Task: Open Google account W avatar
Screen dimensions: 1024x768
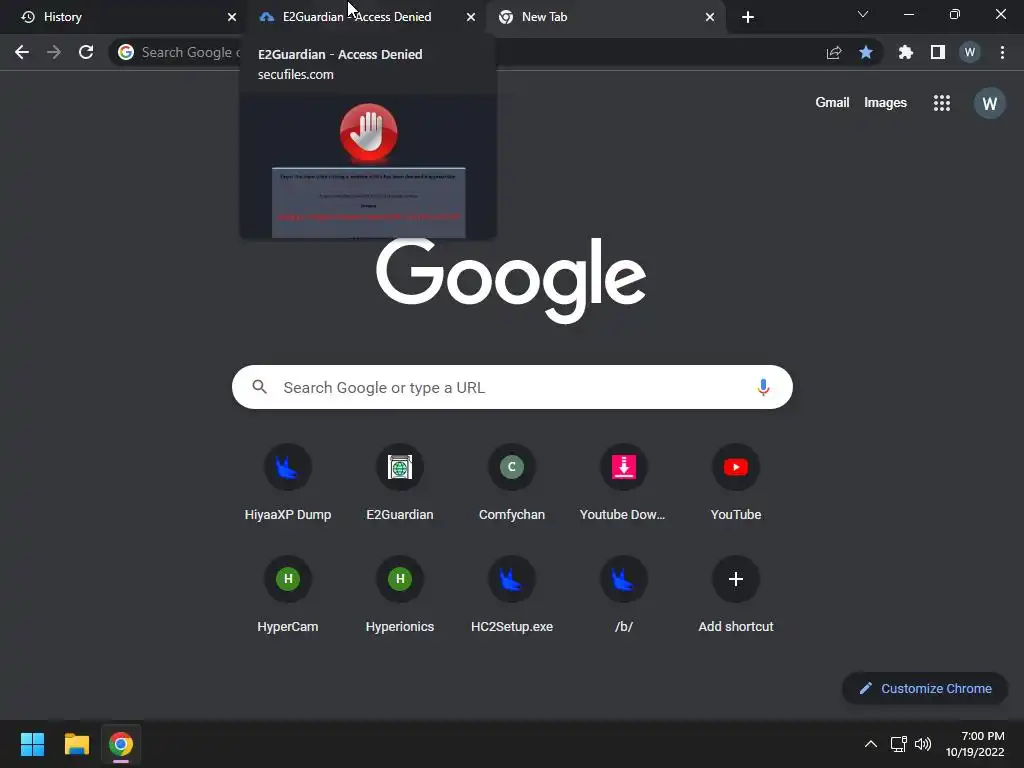Action: (x=989, y=103)
